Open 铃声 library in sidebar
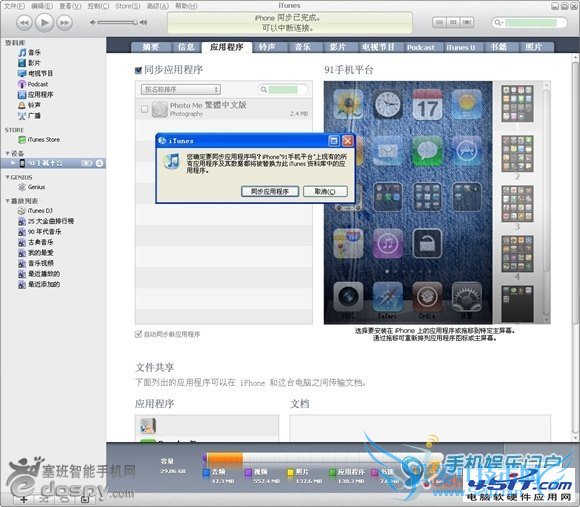The height and width of the screenshot is (507, 580). (x=30, y=105)
